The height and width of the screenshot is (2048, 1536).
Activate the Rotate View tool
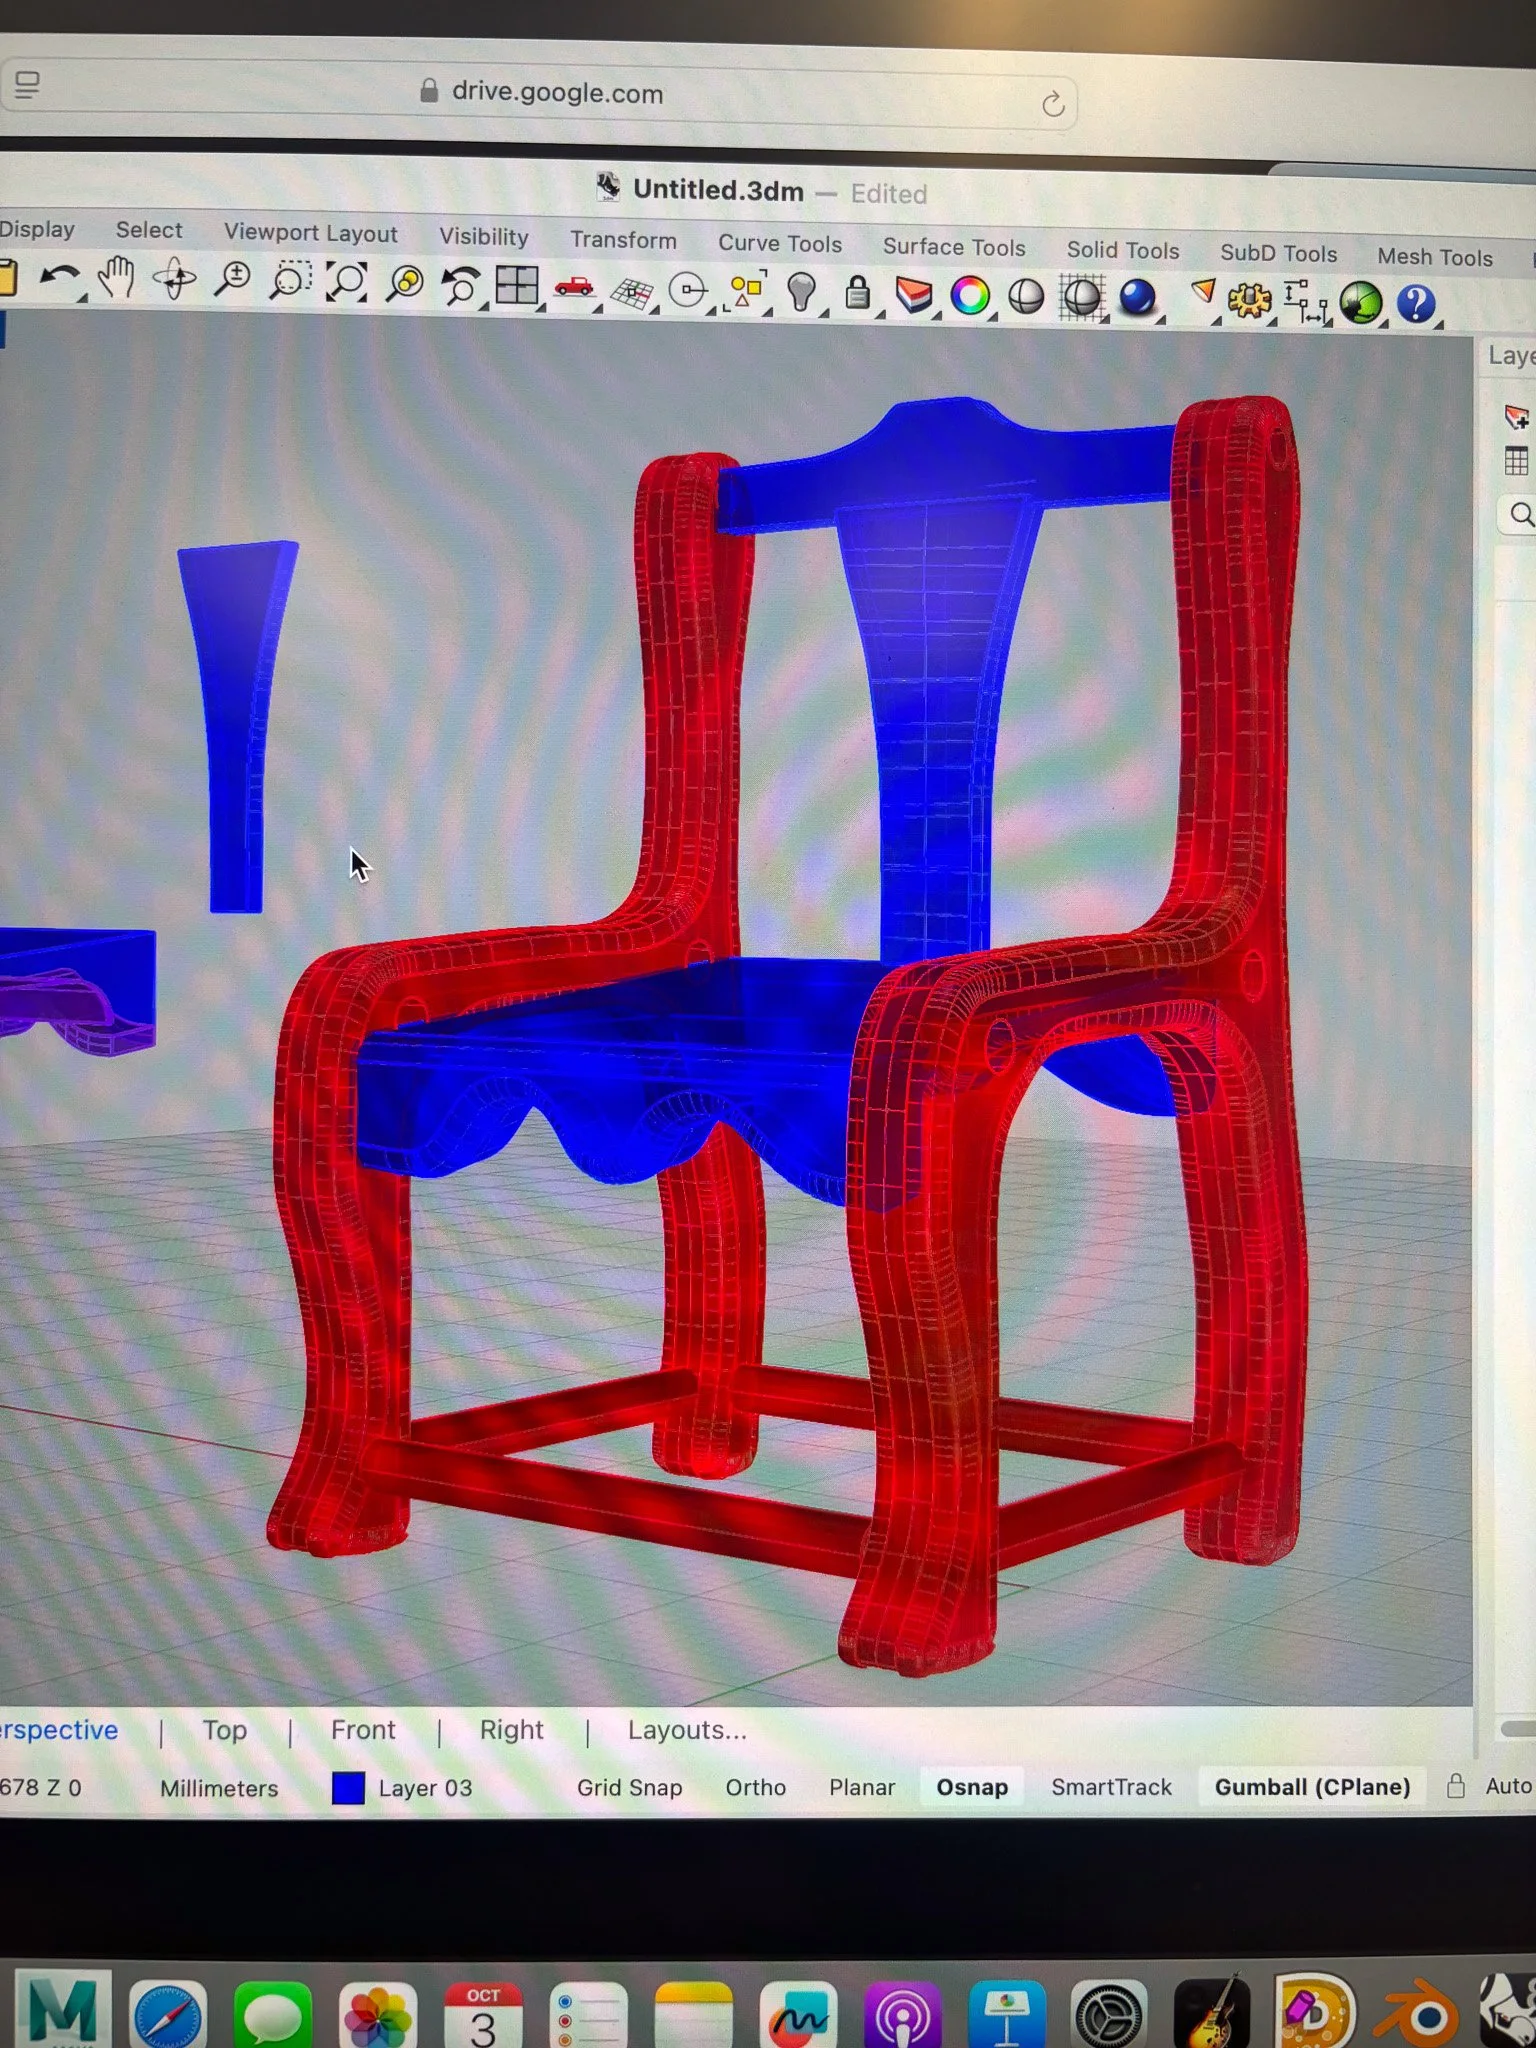click(x=174, y=279)
